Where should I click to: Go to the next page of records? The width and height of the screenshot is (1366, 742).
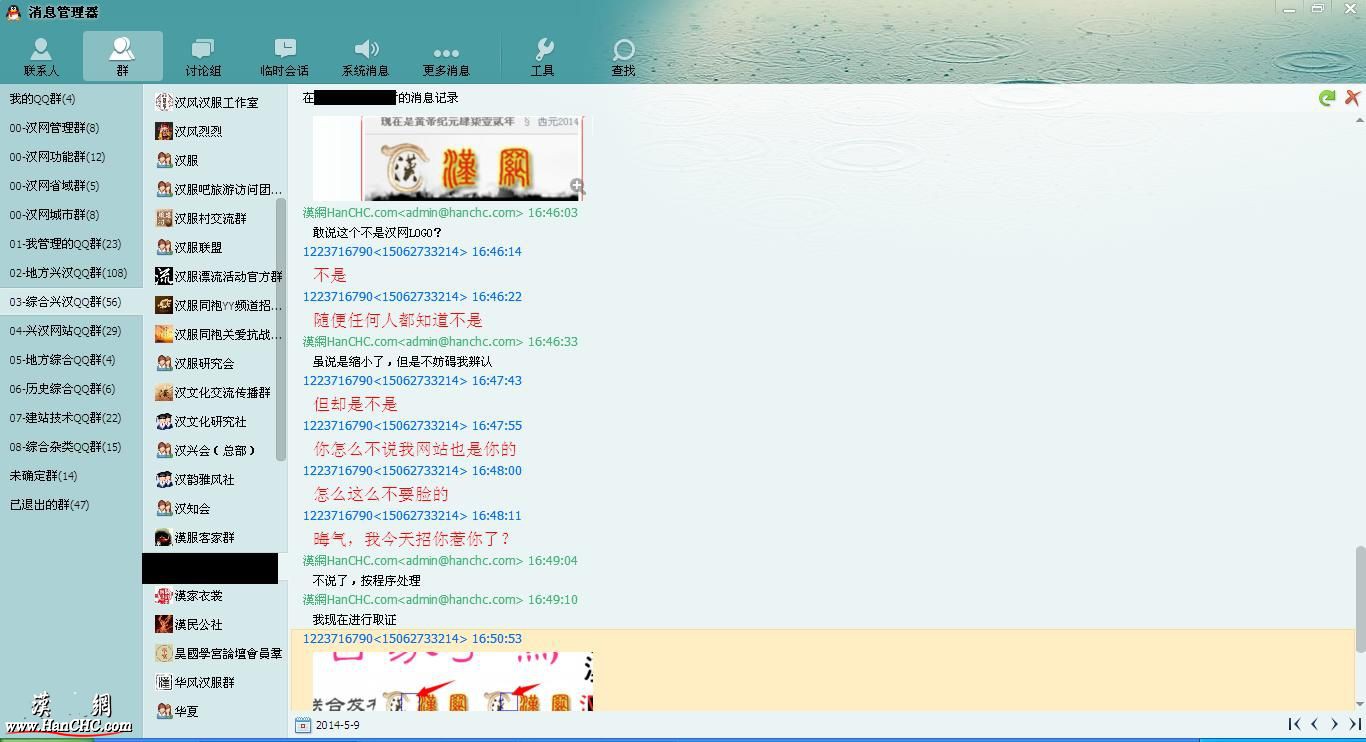tap(1334, 724)
